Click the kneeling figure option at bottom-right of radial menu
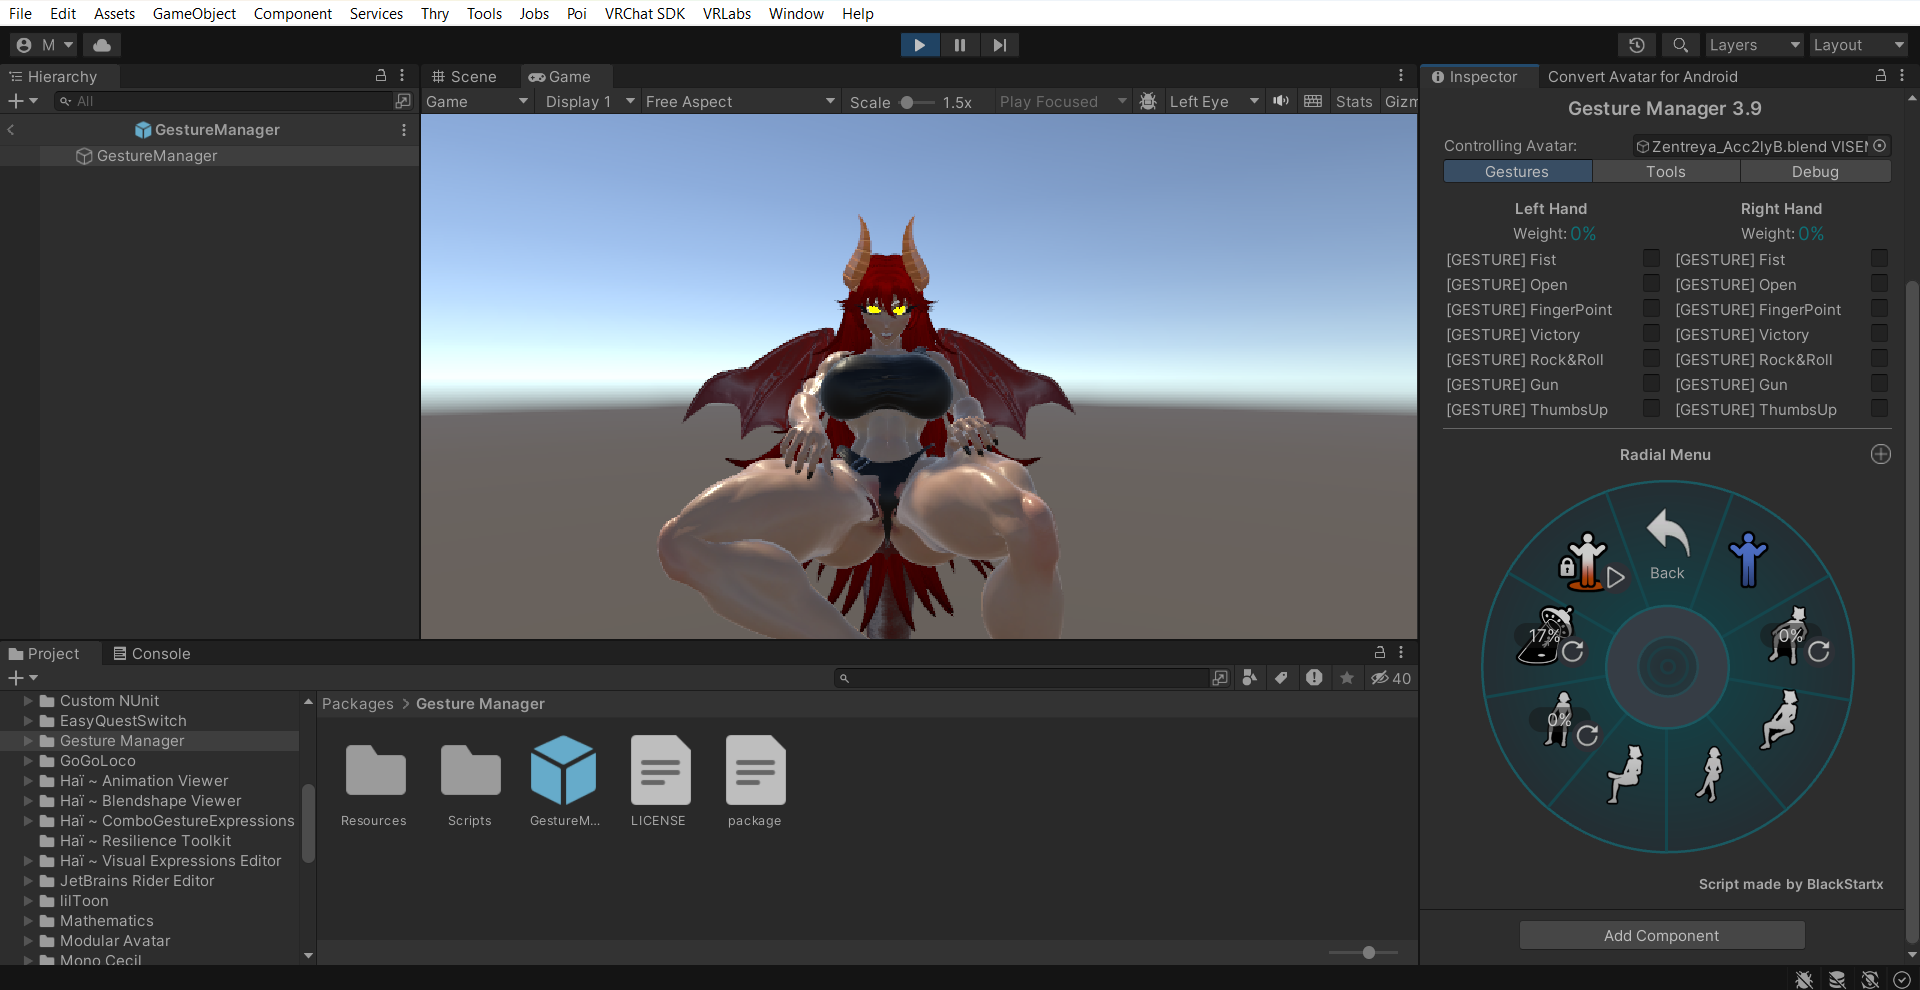Screen dimensions: 1920x990 pyautogui.click(x=1710, y=774)
